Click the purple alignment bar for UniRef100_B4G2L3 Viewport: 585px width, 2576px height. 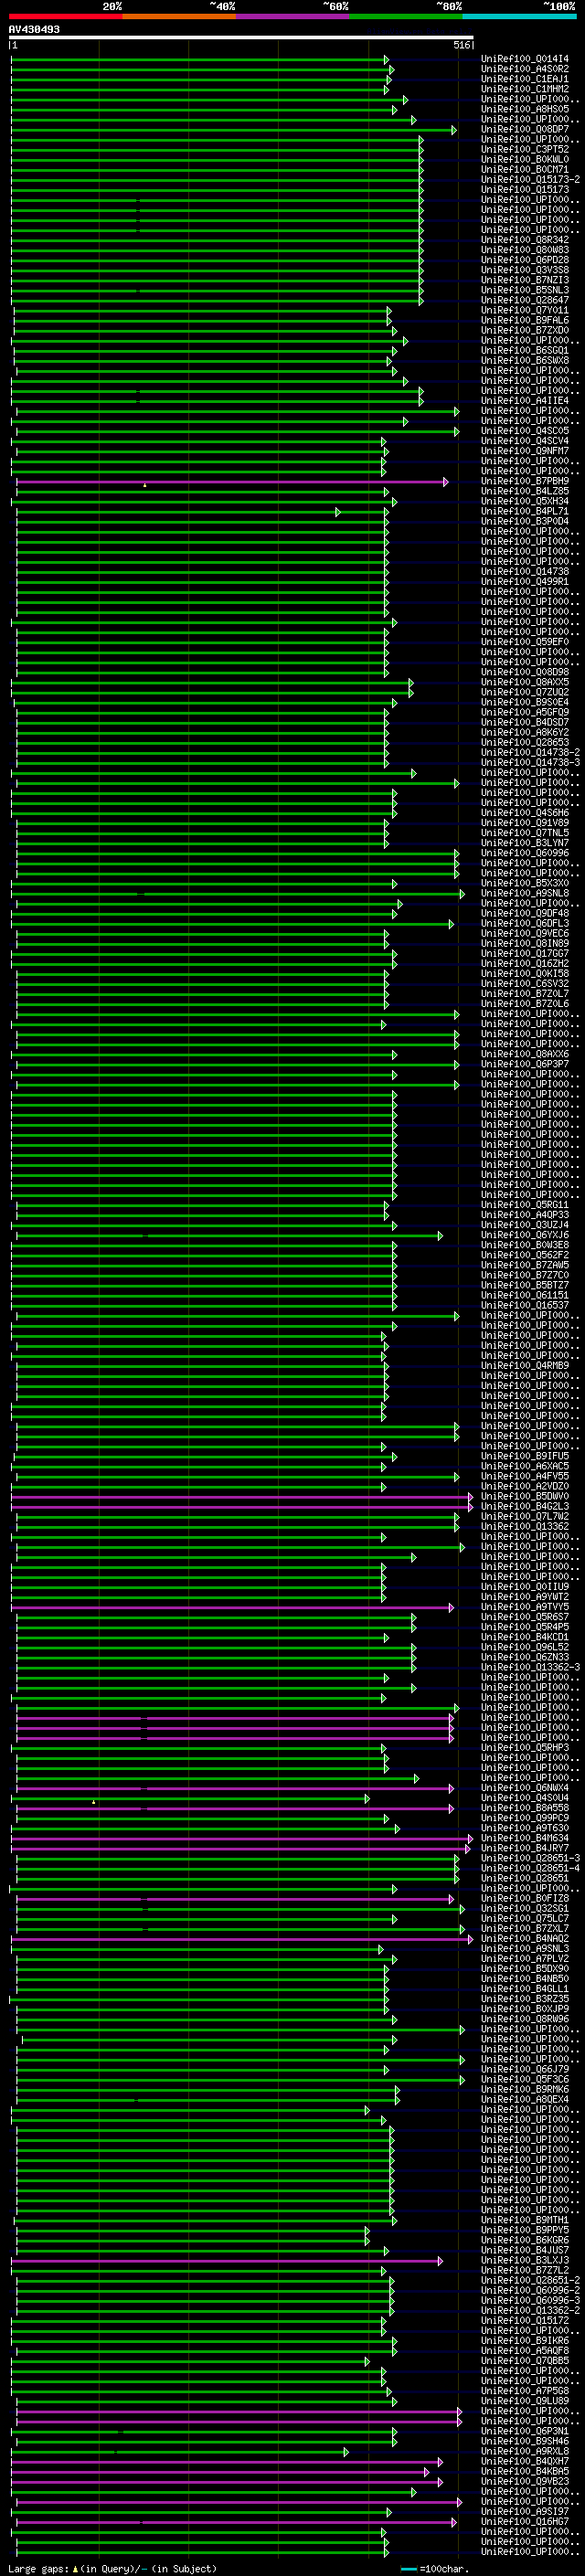[241, 1507]
